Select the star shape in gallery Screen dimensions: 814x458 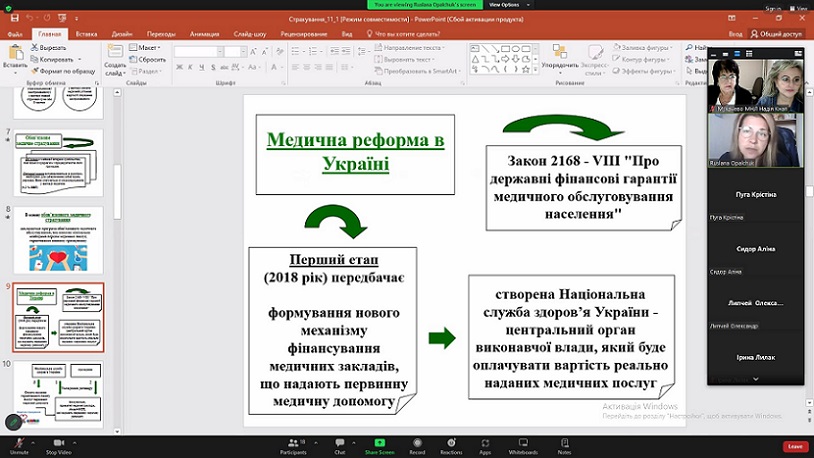click(525, 69)
